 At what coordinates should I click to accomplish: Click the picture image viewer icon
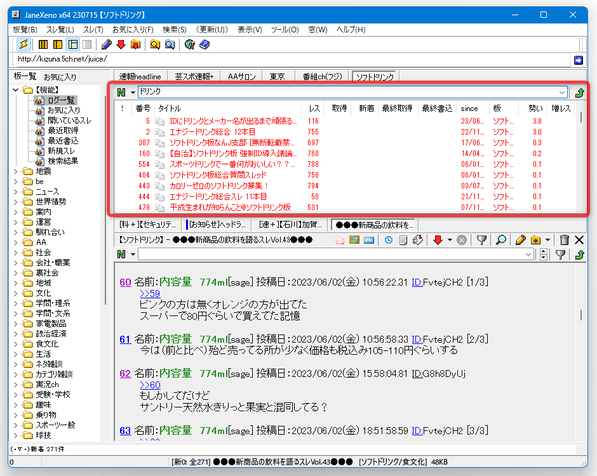pos(354,240)
